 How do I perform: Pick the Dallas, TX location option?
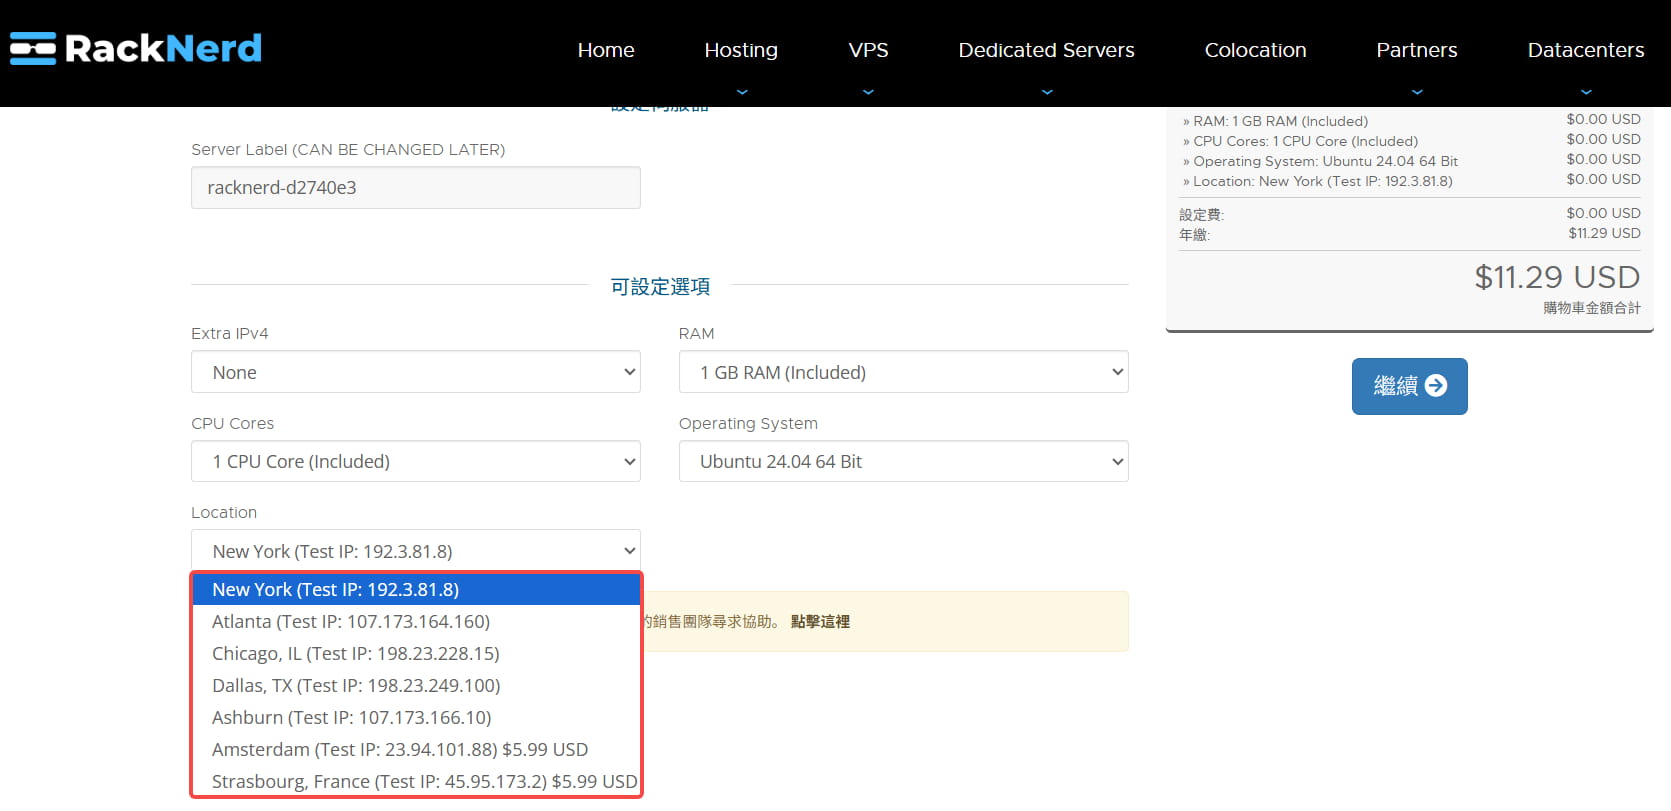click(356, 685)
